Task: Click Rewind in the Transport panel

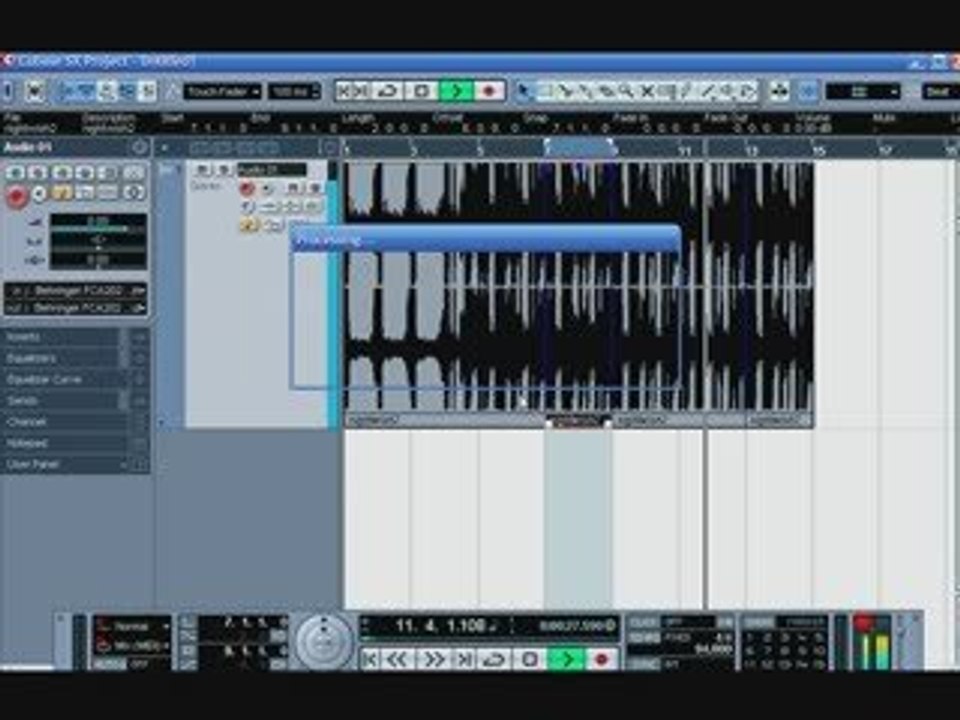Action: [397, 659]
